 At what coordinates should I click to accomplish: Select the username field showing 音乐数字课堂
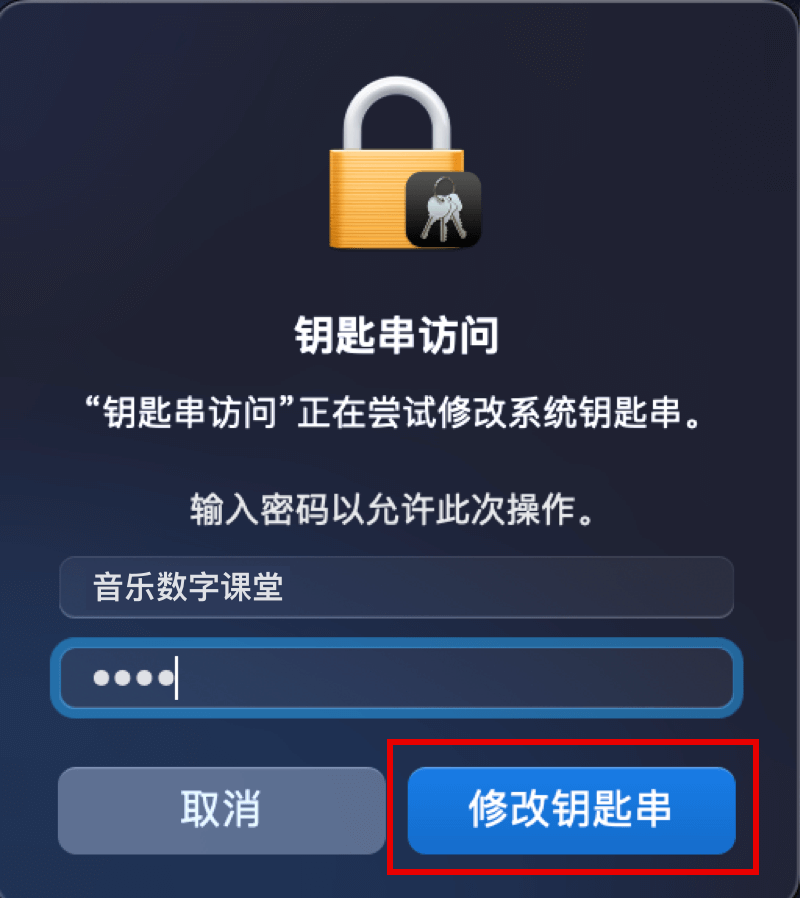point(397,587)
